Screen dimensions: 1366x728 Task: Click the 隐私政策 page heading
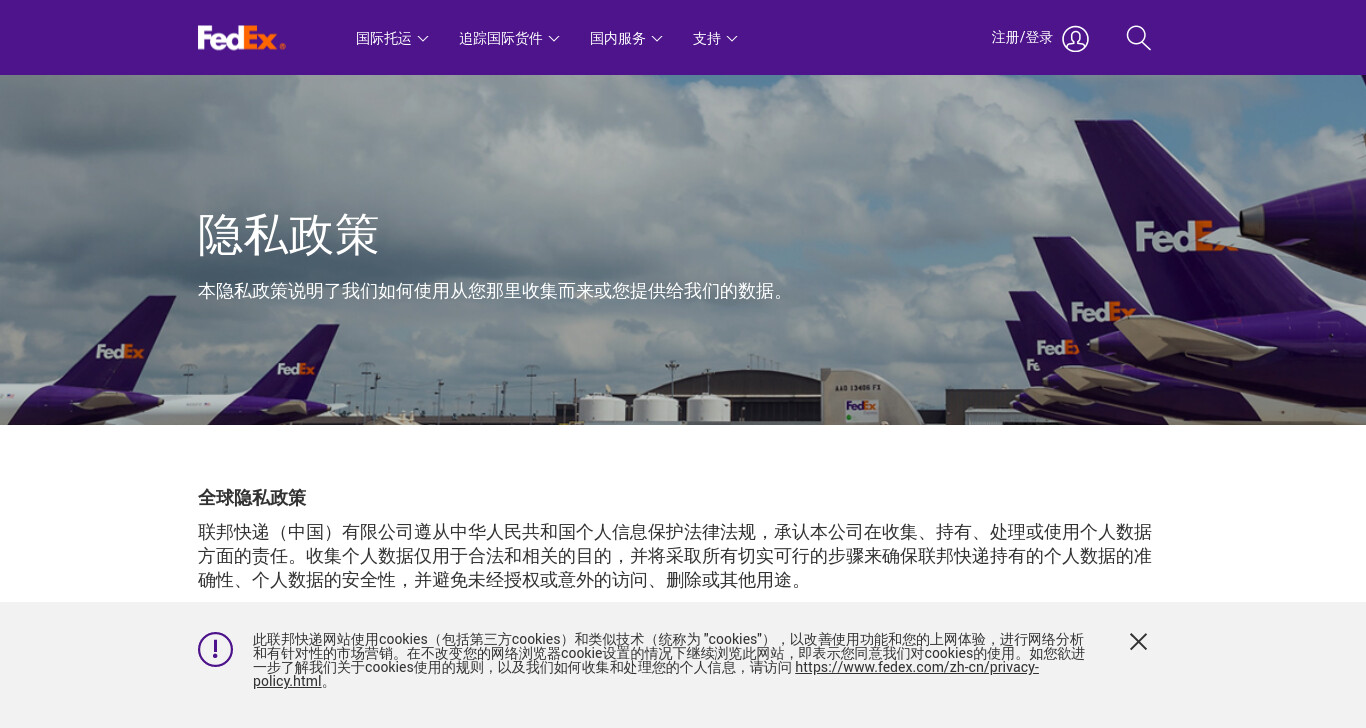[288, 235]
